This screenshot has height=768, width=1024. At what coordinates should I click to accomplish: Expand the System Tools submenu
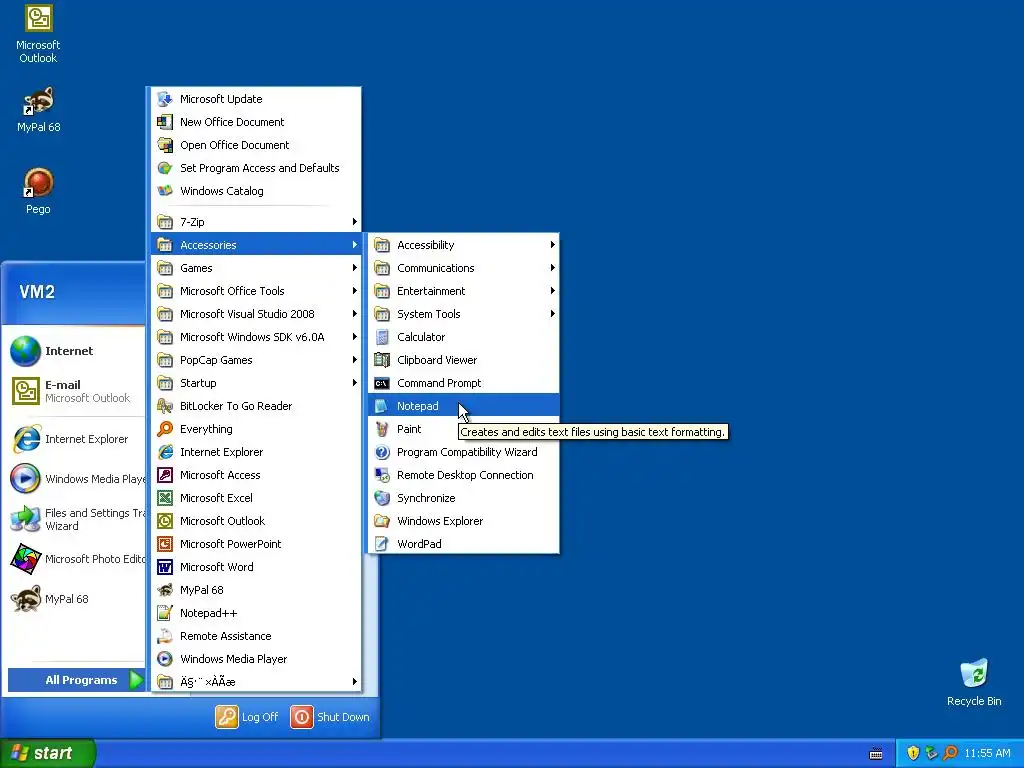[x=464, y=314]
